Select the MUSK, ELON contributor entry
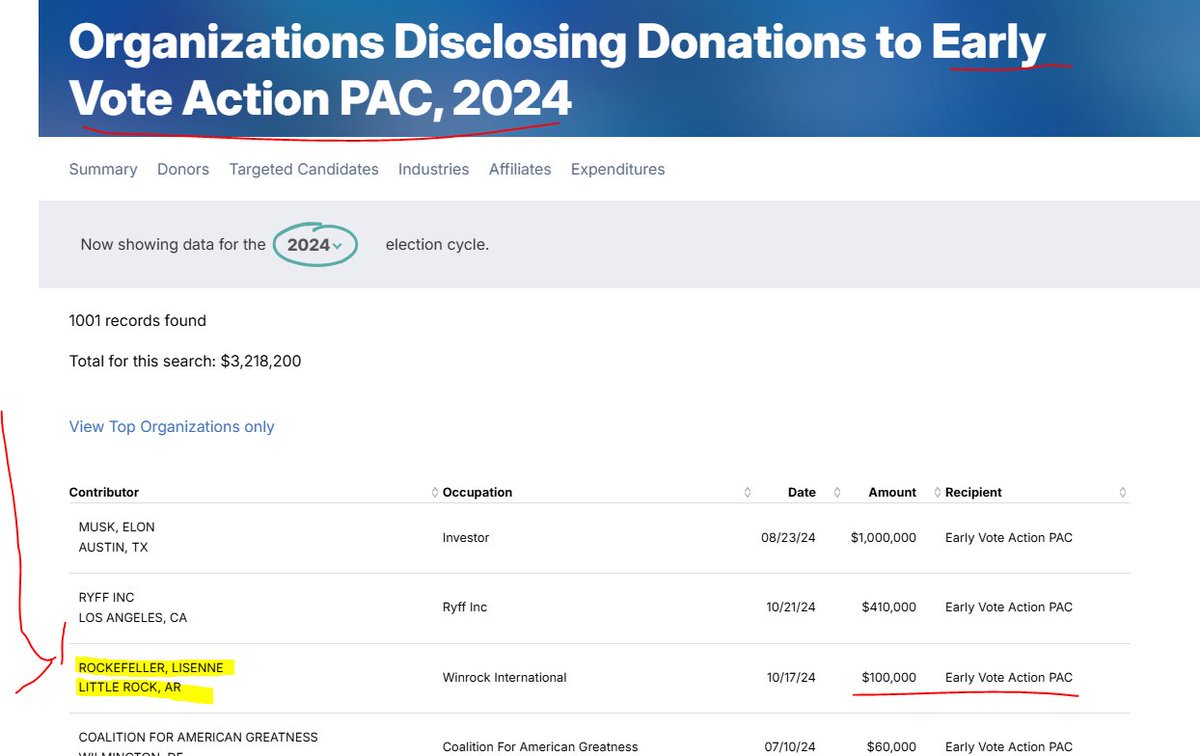 (117, 527)
